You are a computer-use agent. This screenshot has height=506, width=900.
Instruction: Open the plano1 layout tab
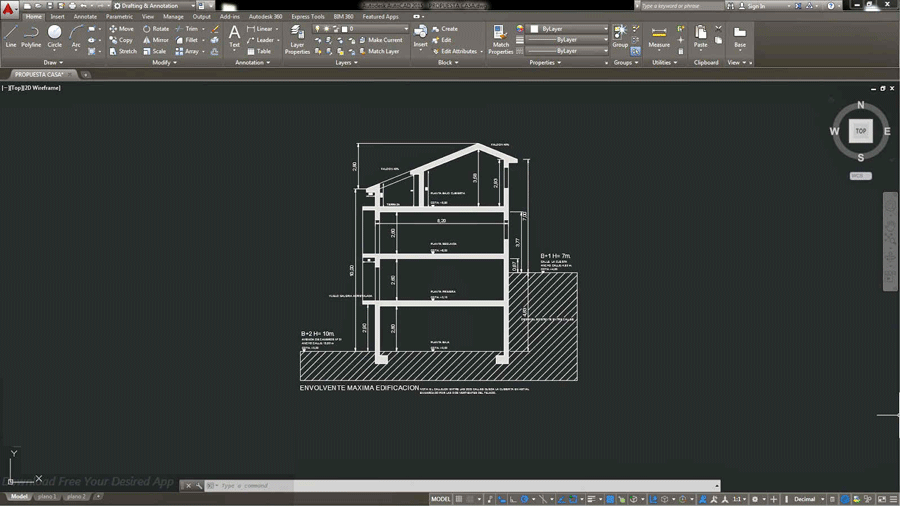pos(46,496)
